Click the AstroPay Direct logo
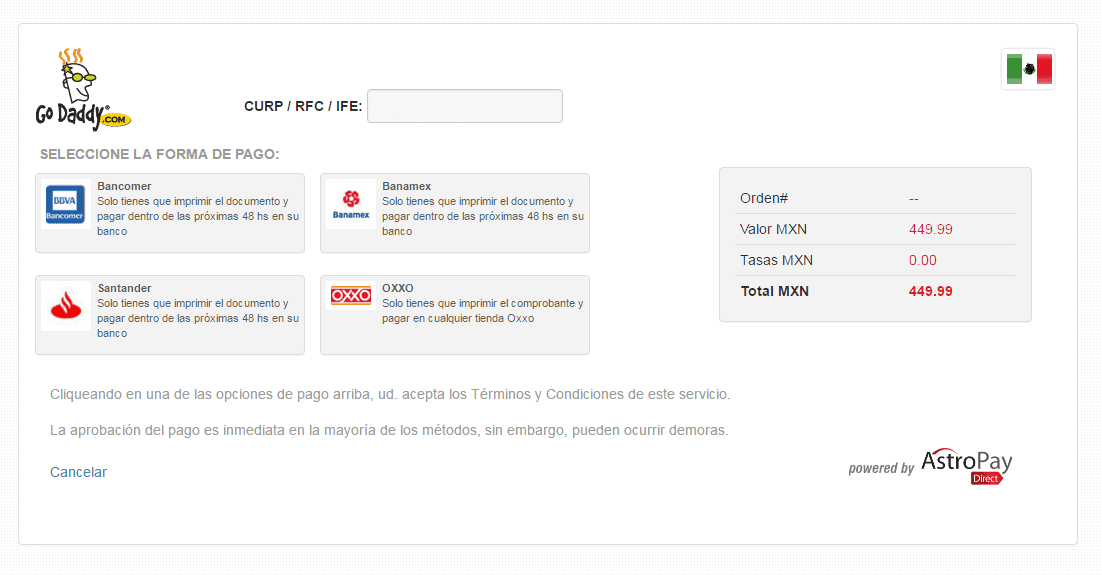 point(966,466)
